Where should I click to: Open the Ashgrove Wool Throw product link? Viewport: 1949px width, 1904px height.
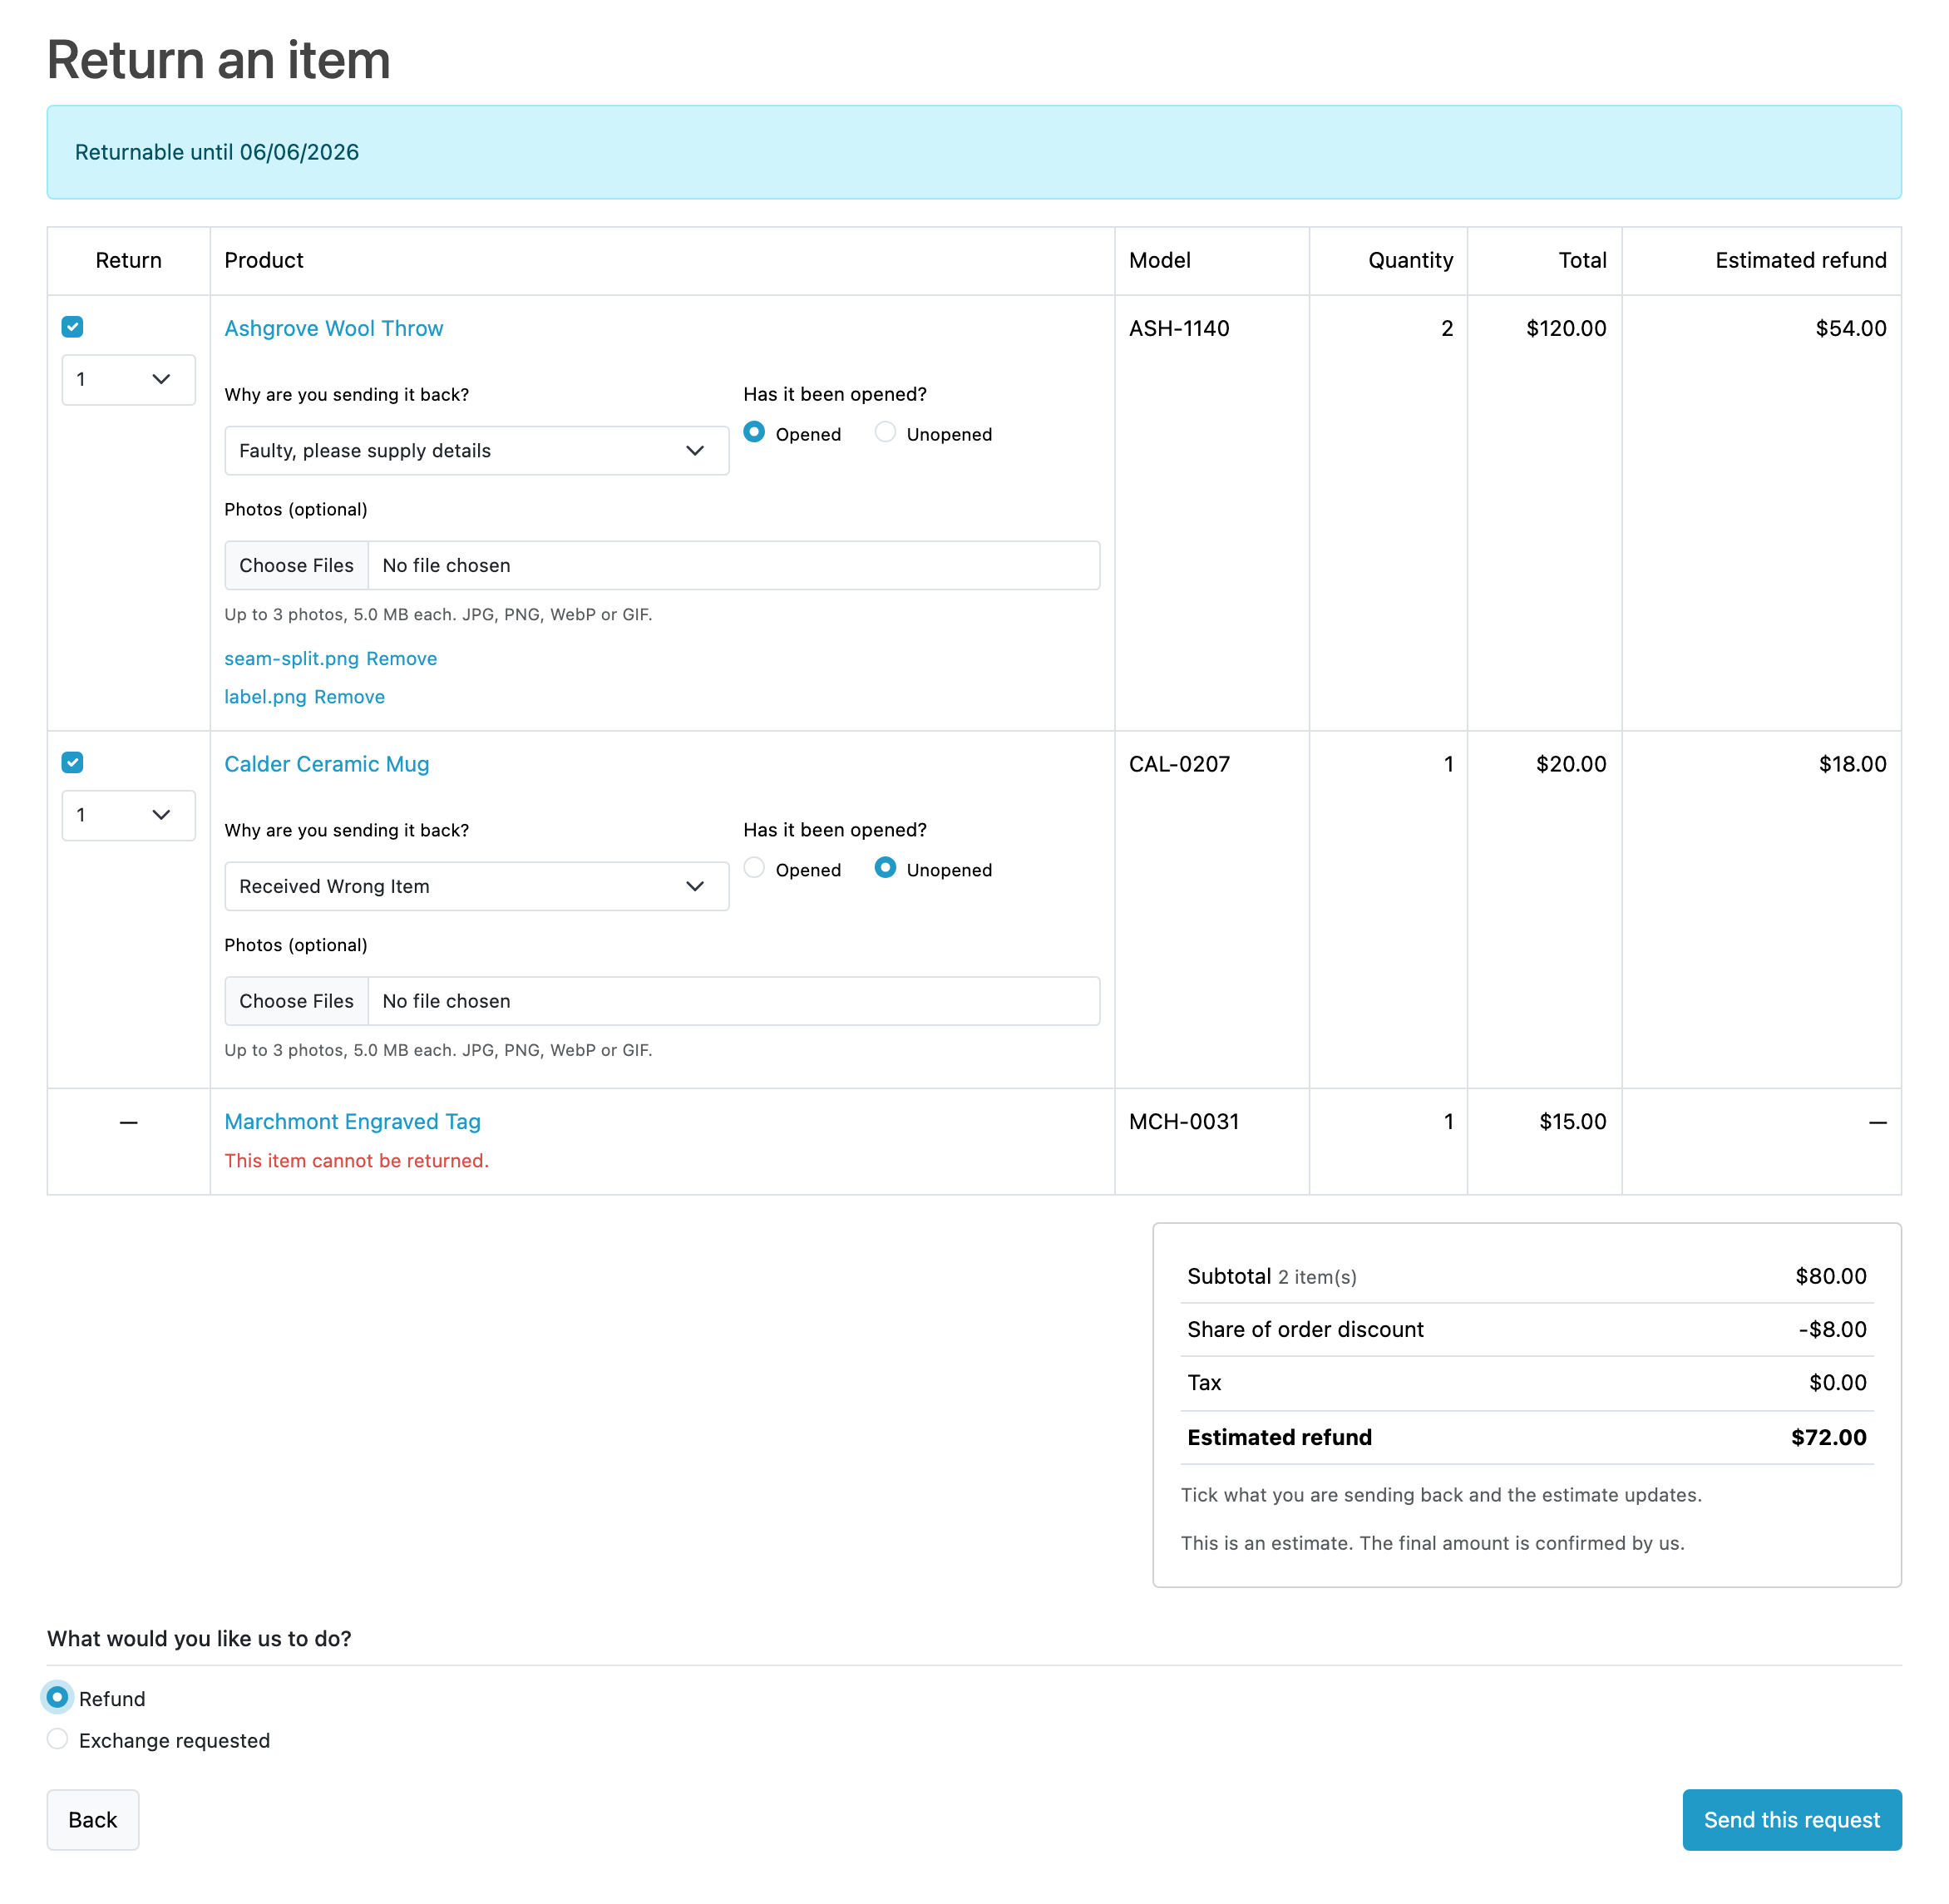[334, 328]
